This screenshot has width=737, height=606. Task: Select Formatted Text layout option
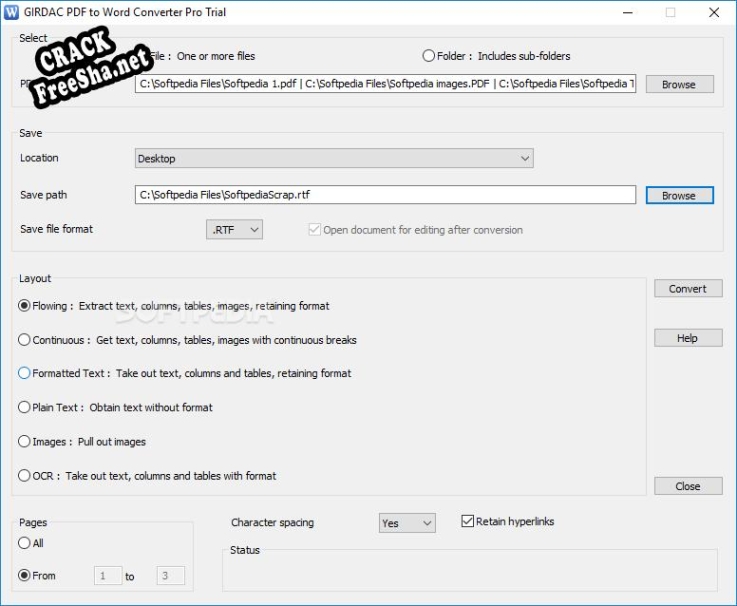point(25,373)
